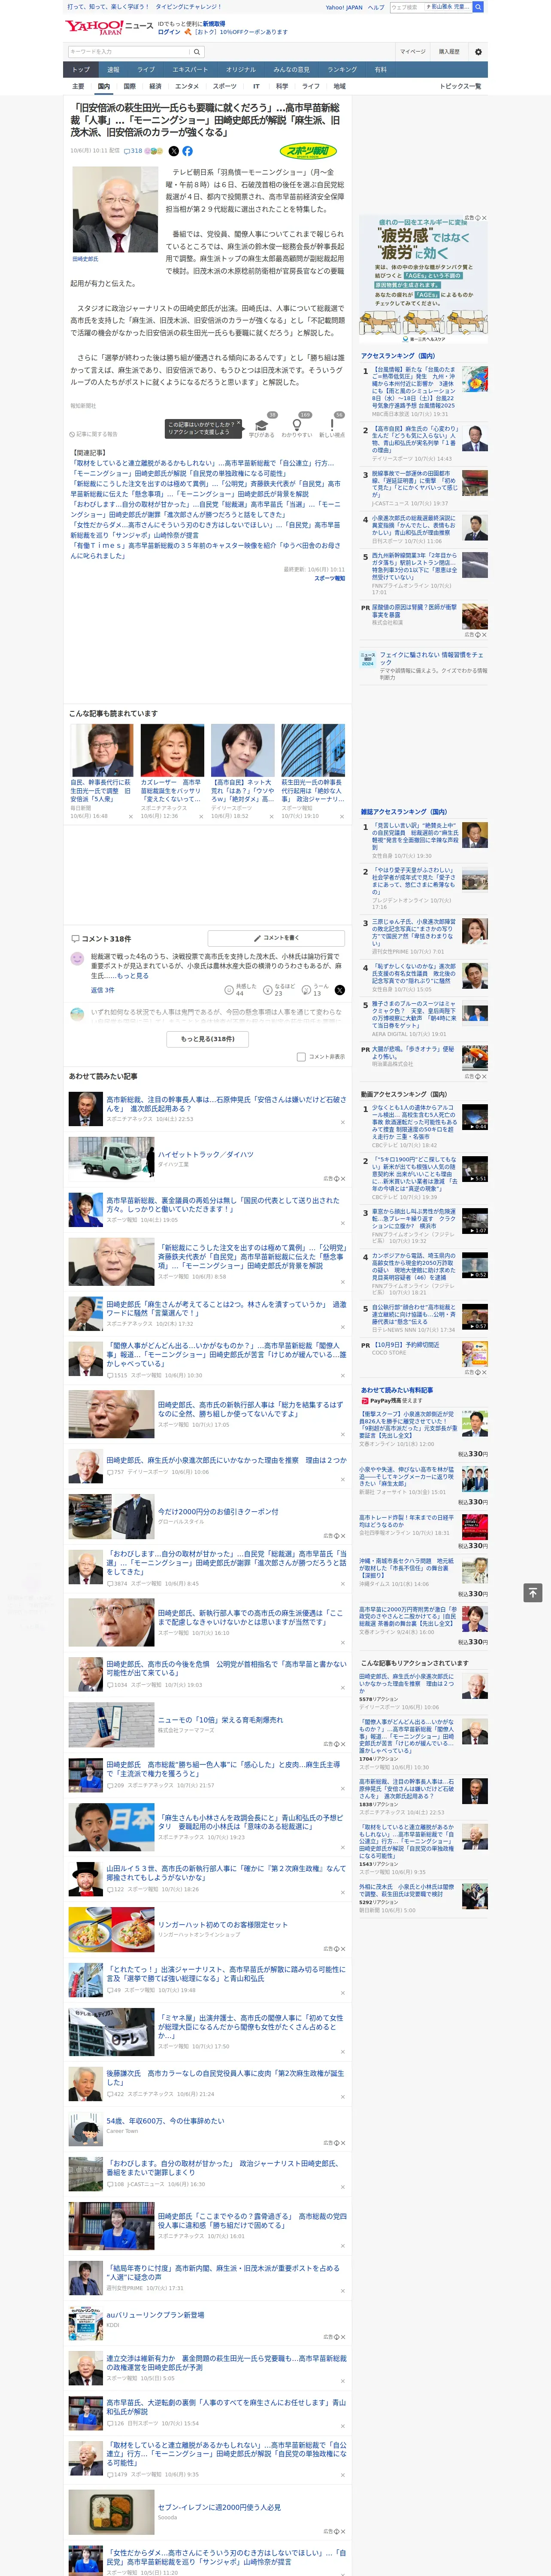This screenshot has width=551, height=2576.
Task: Open トピックス一覧 link
Action: [461, 86]
